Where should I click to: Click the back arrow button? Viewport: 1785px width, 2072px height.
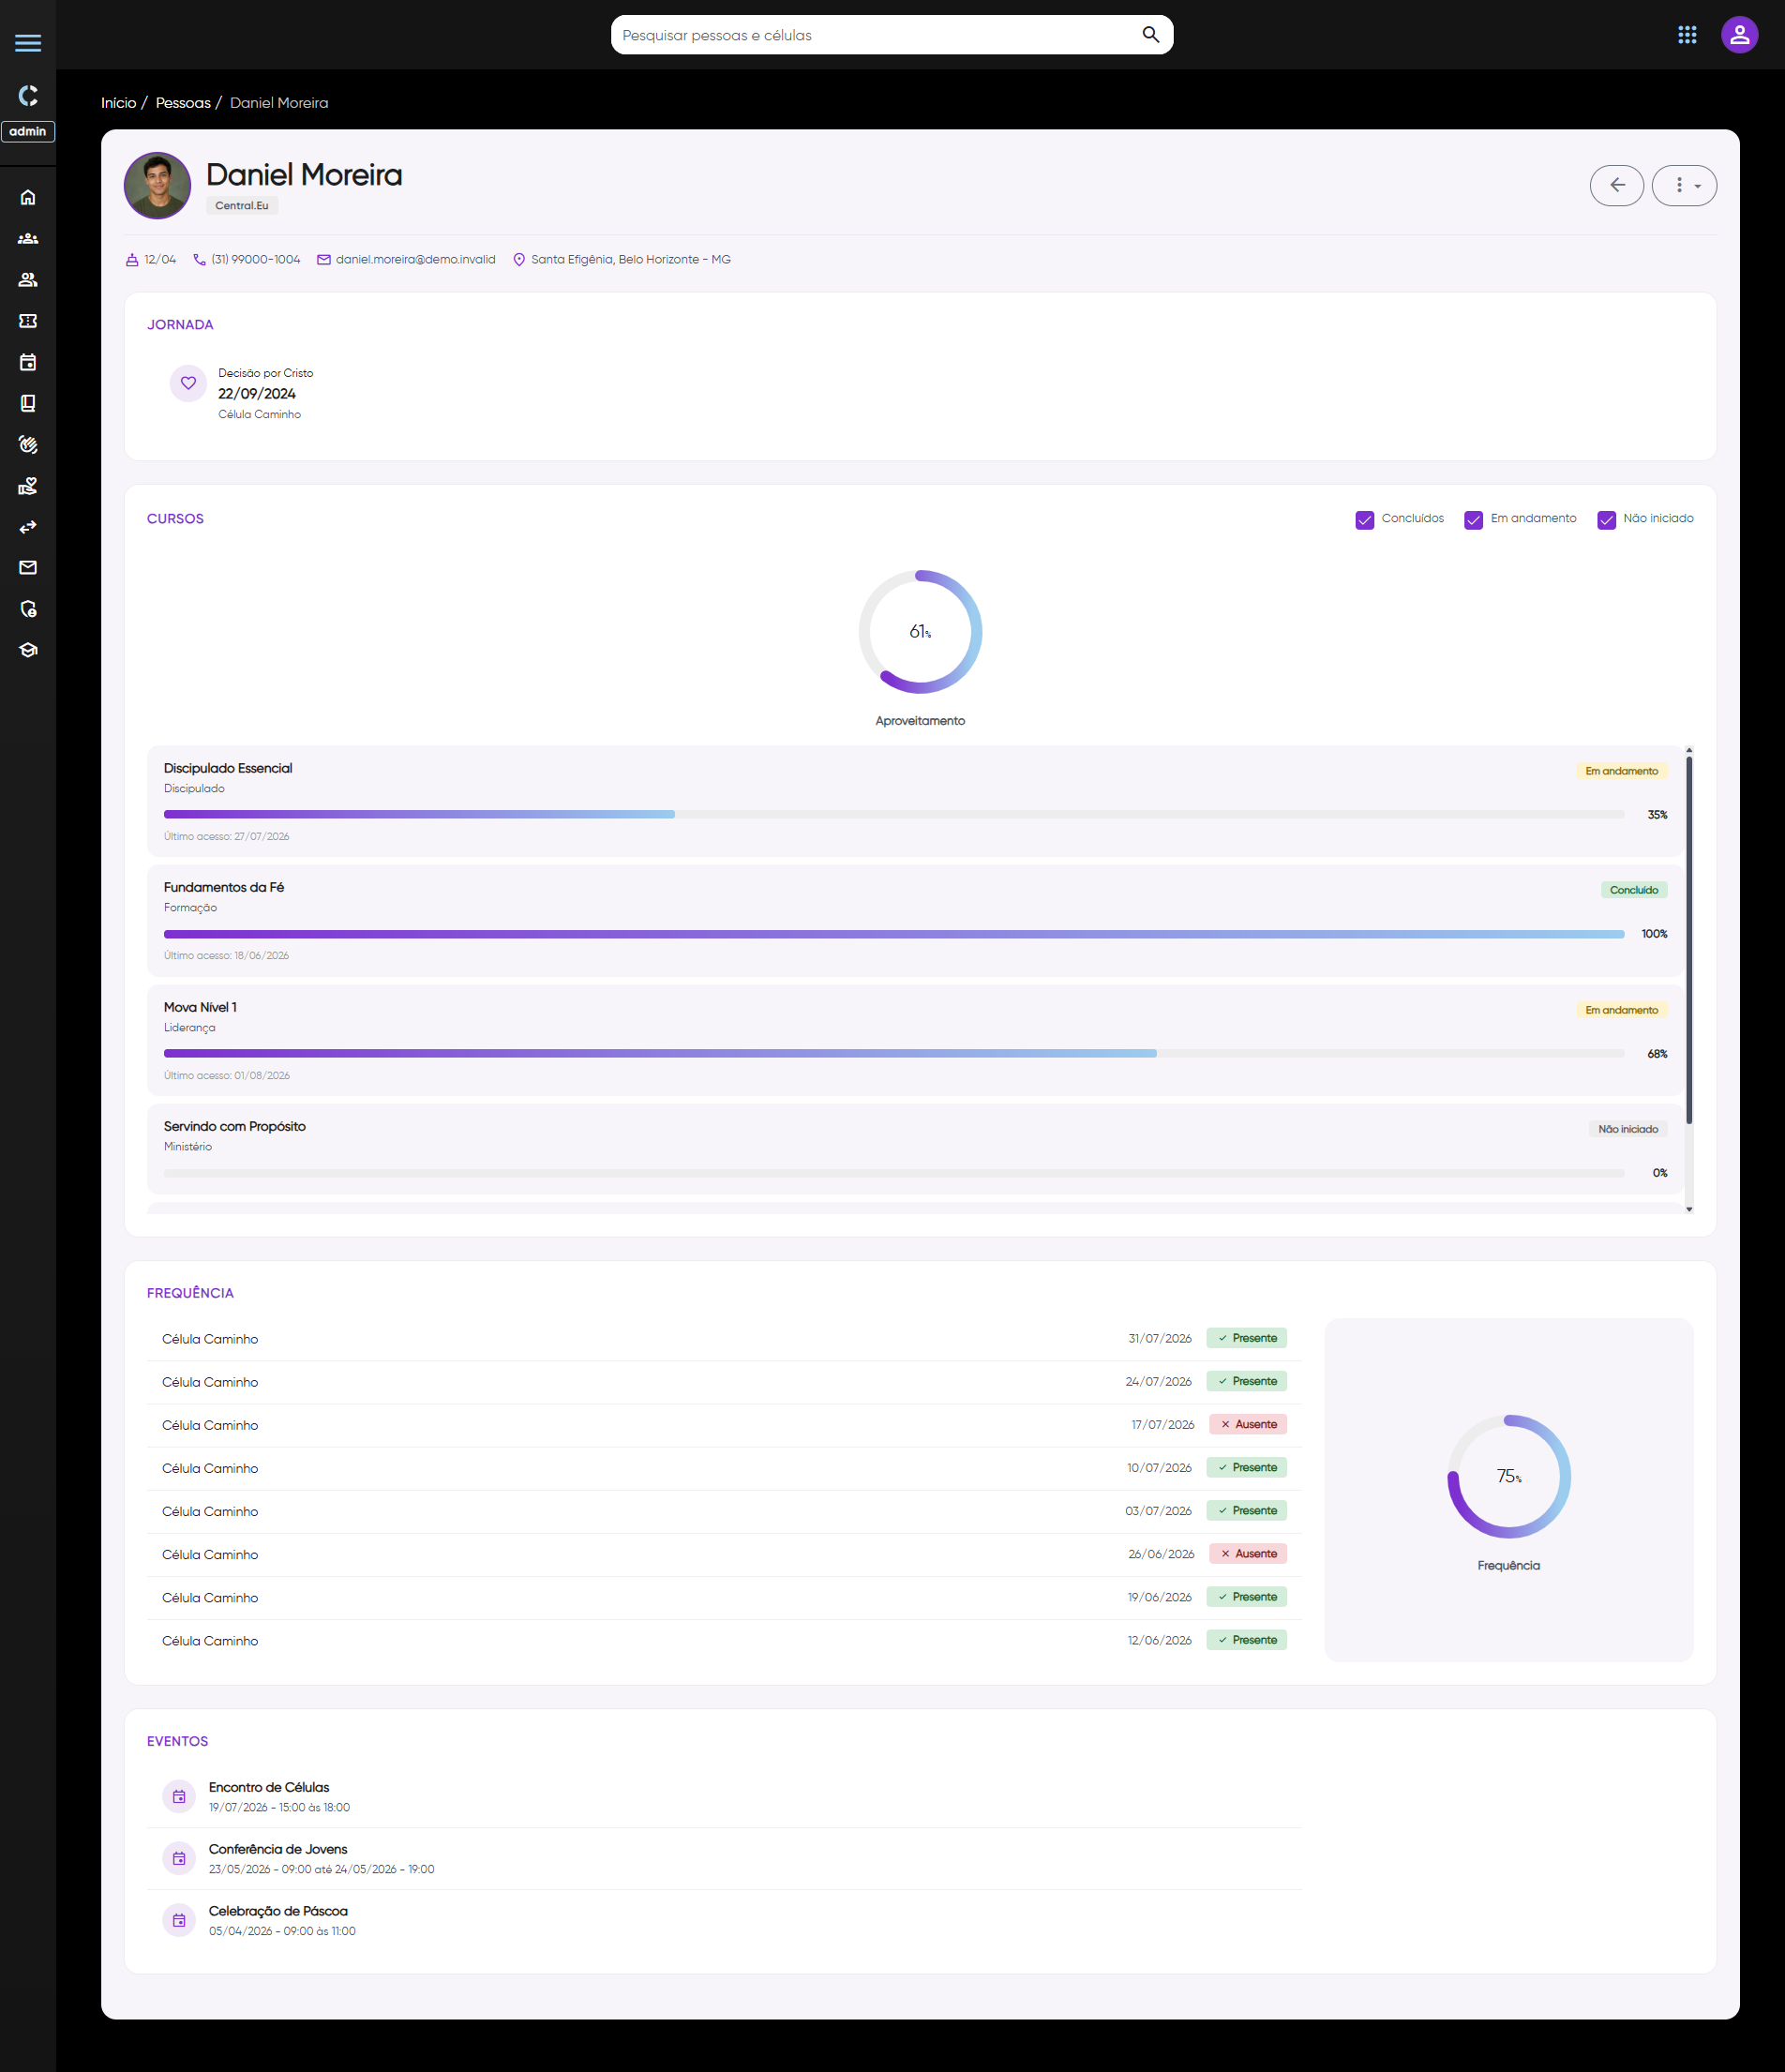pos(1616,185)
